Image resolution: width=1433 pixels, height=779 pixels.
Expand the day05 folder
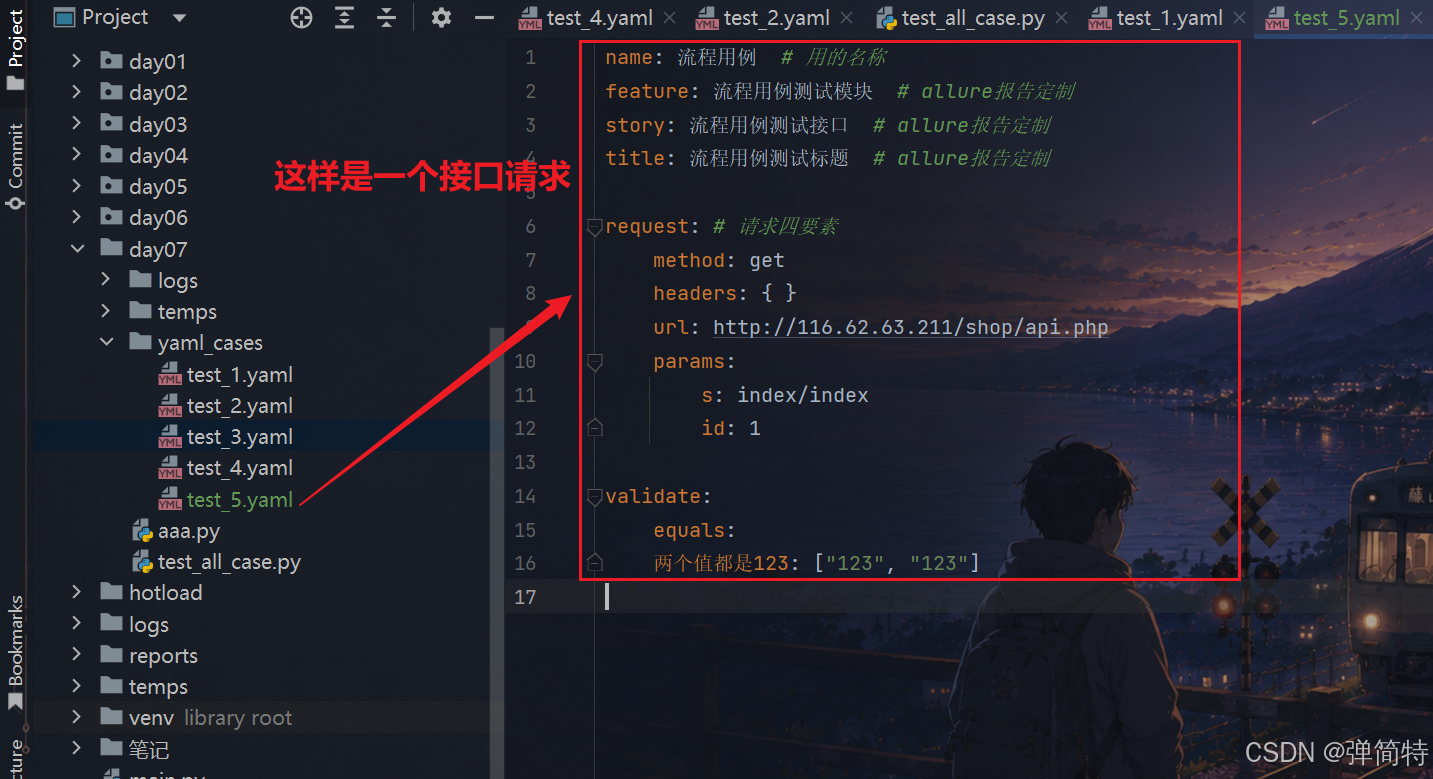click(77, 186)
